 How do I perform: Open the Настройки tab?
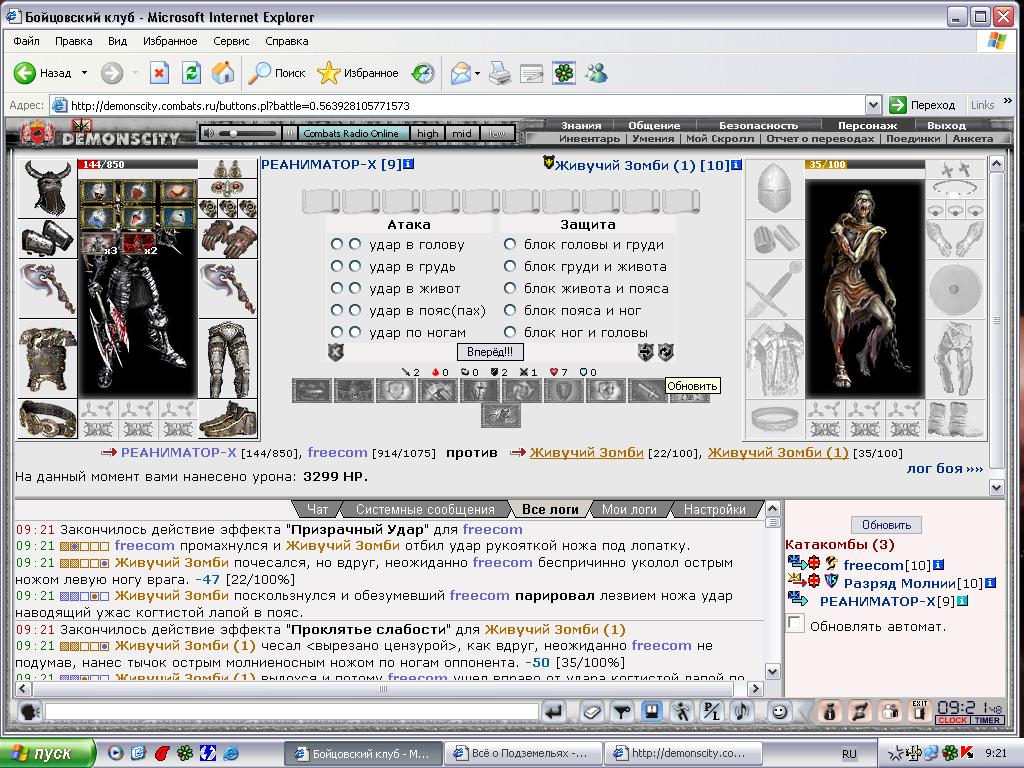[714, 509]
